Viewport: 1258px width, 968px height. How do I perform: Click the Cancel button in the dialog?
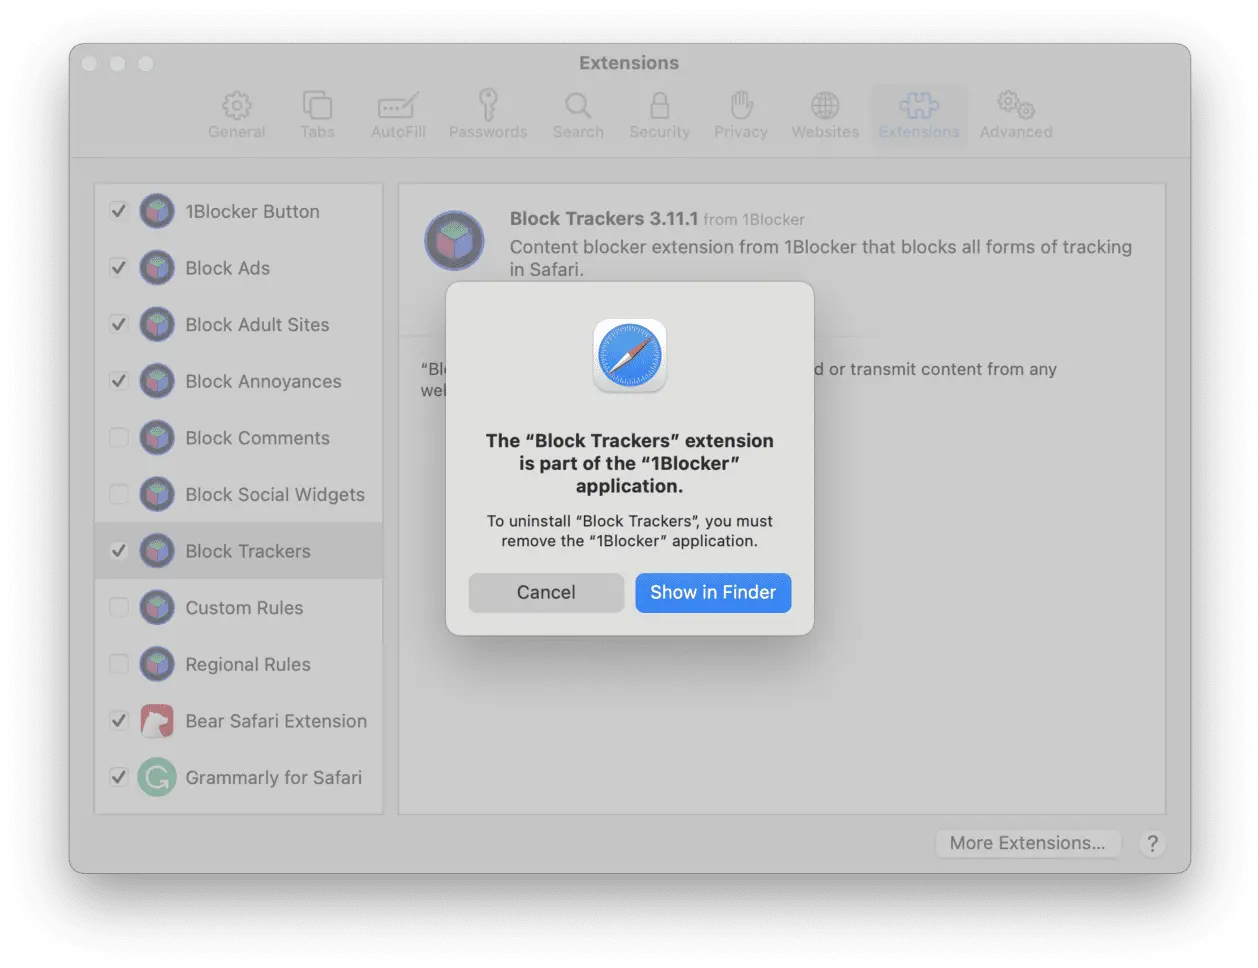pos(546,592)
